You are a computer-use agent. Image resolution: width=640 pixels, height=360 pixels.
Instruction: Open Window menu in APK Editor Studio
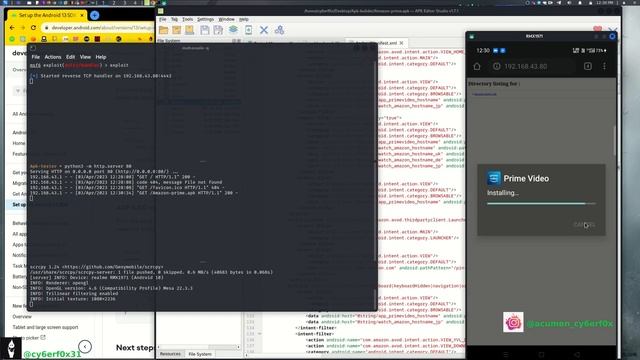pos(226,19)
